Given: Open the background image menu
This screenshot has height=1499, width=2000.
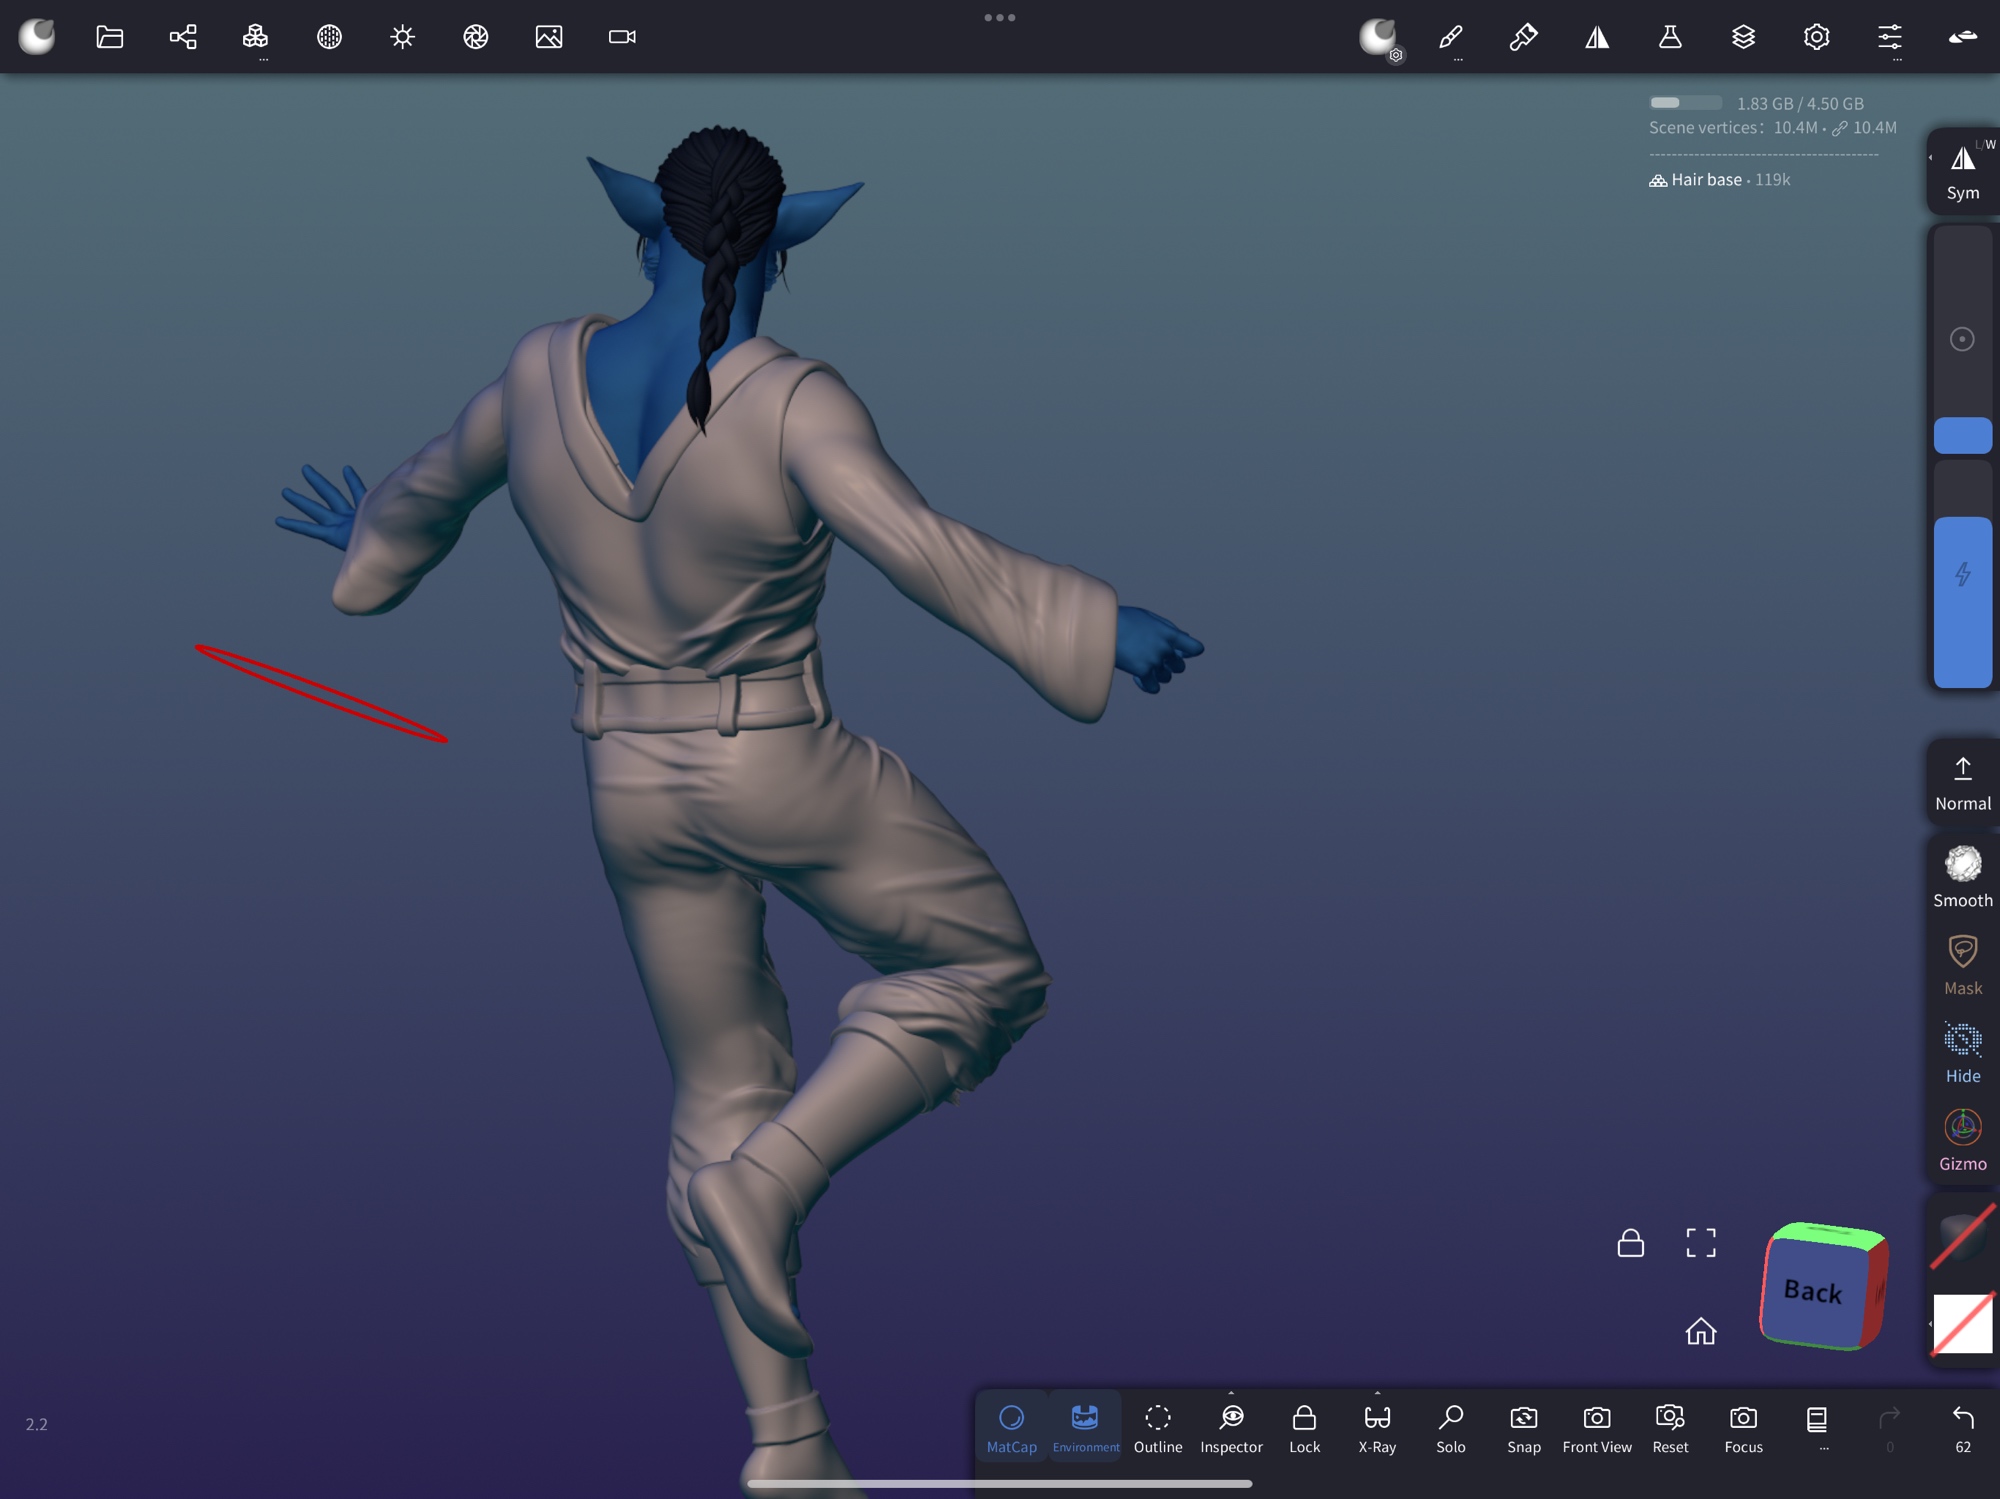Looking at the screenshot, I should (x=548, y=37).
